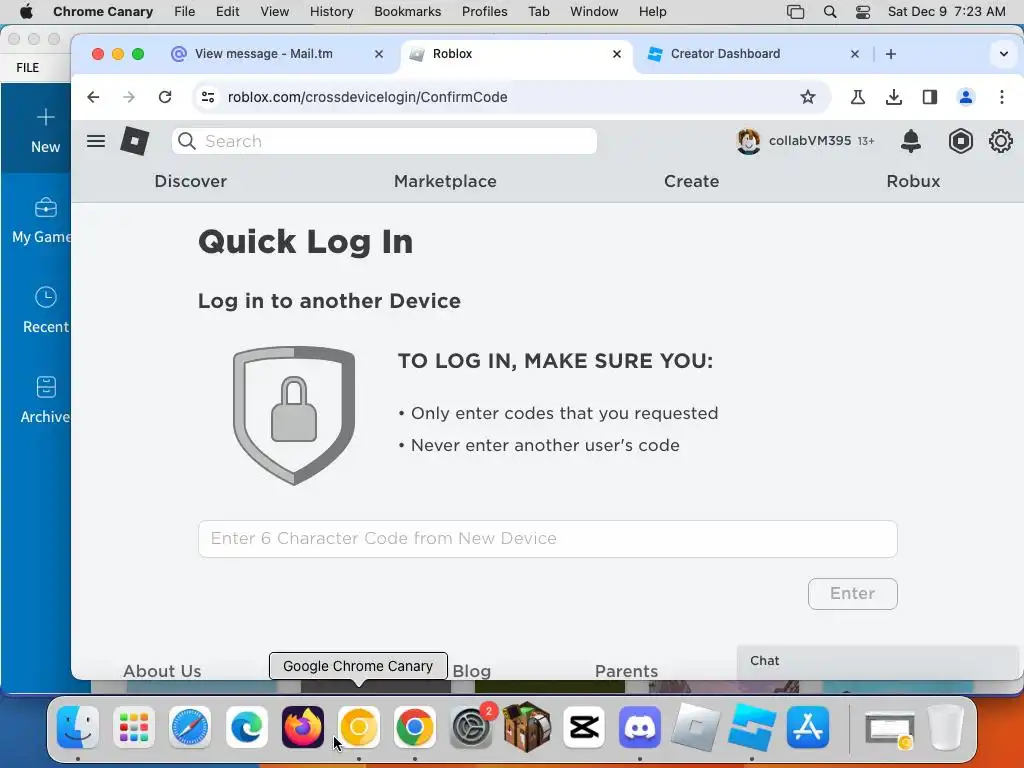1024x768 pixels.
Task: Open the History menu in menu bar
Action: tap(331, 12)
